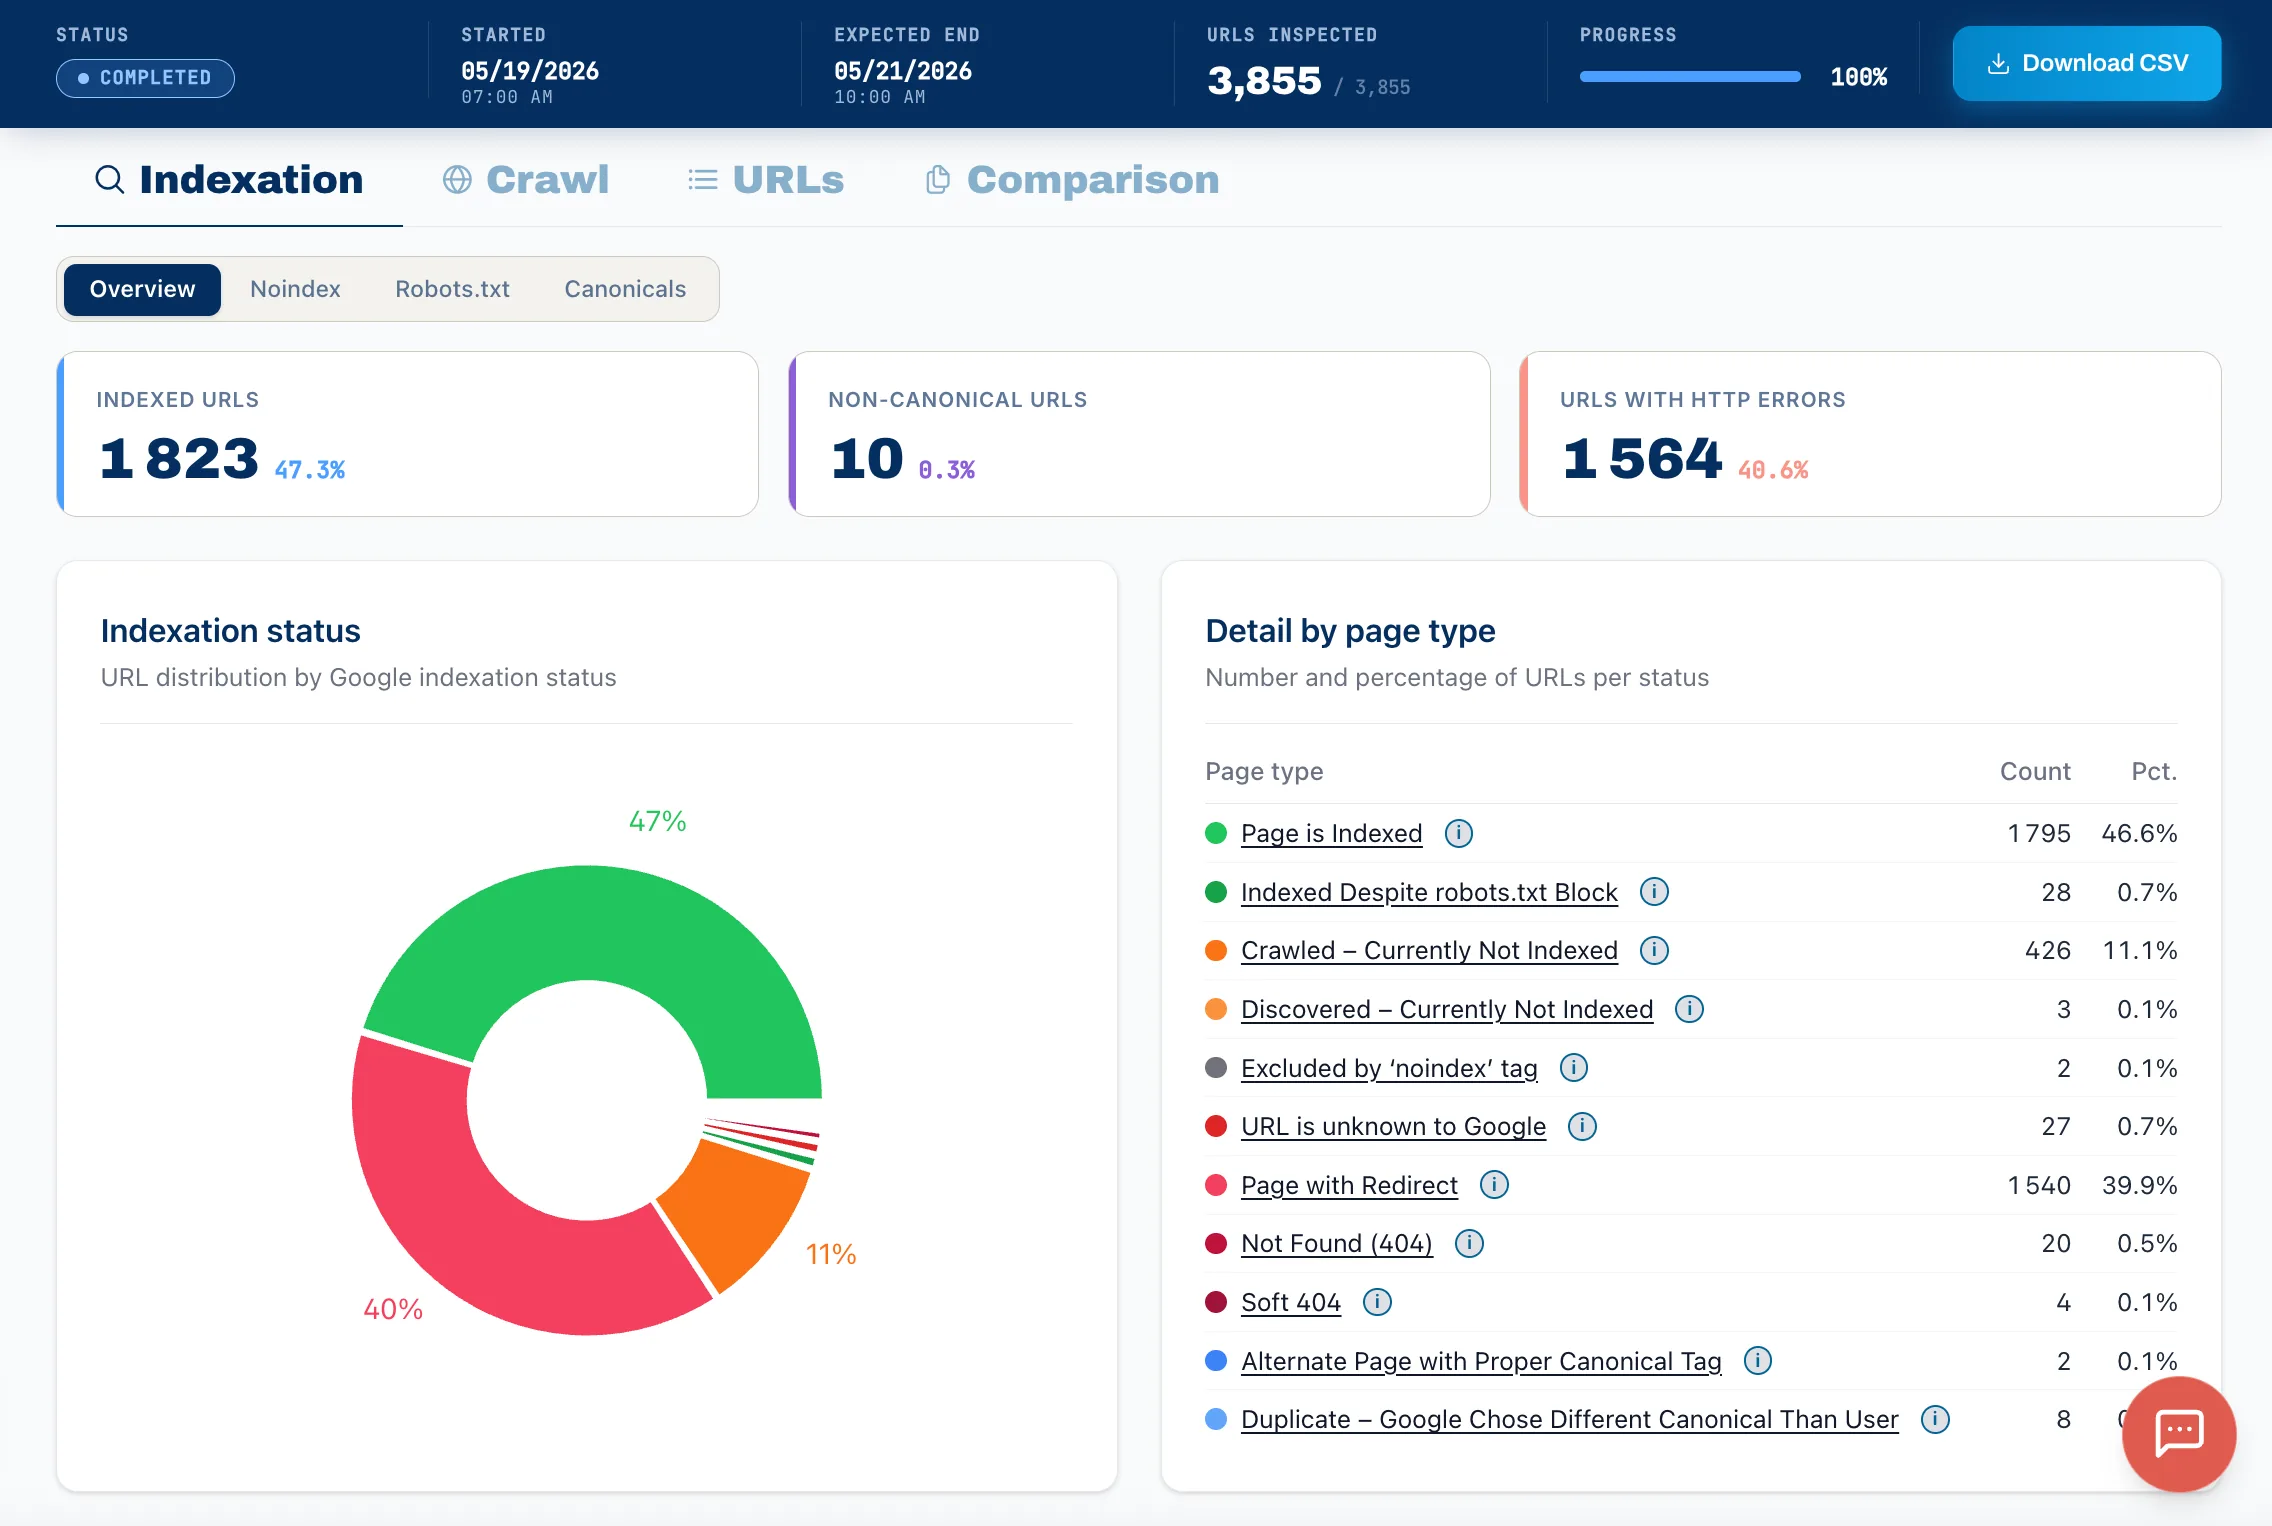Switch to the Crawl tab
Viewport: 2272px width, 1526px height.
point(526,180)
